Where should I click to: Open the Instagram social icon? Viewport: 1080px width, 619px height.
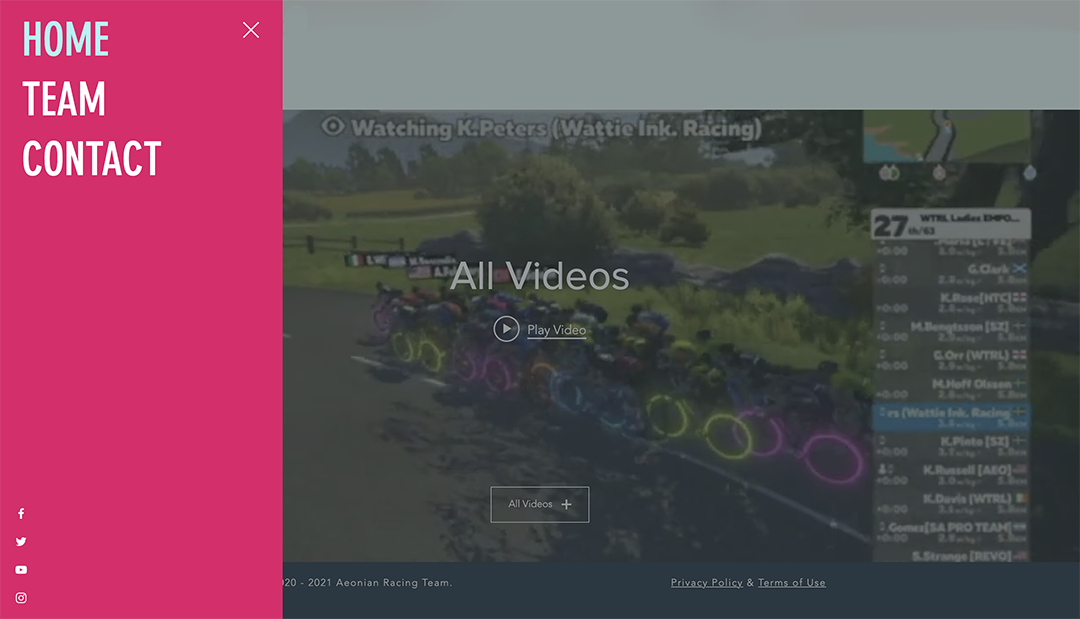tap(21, 598)
